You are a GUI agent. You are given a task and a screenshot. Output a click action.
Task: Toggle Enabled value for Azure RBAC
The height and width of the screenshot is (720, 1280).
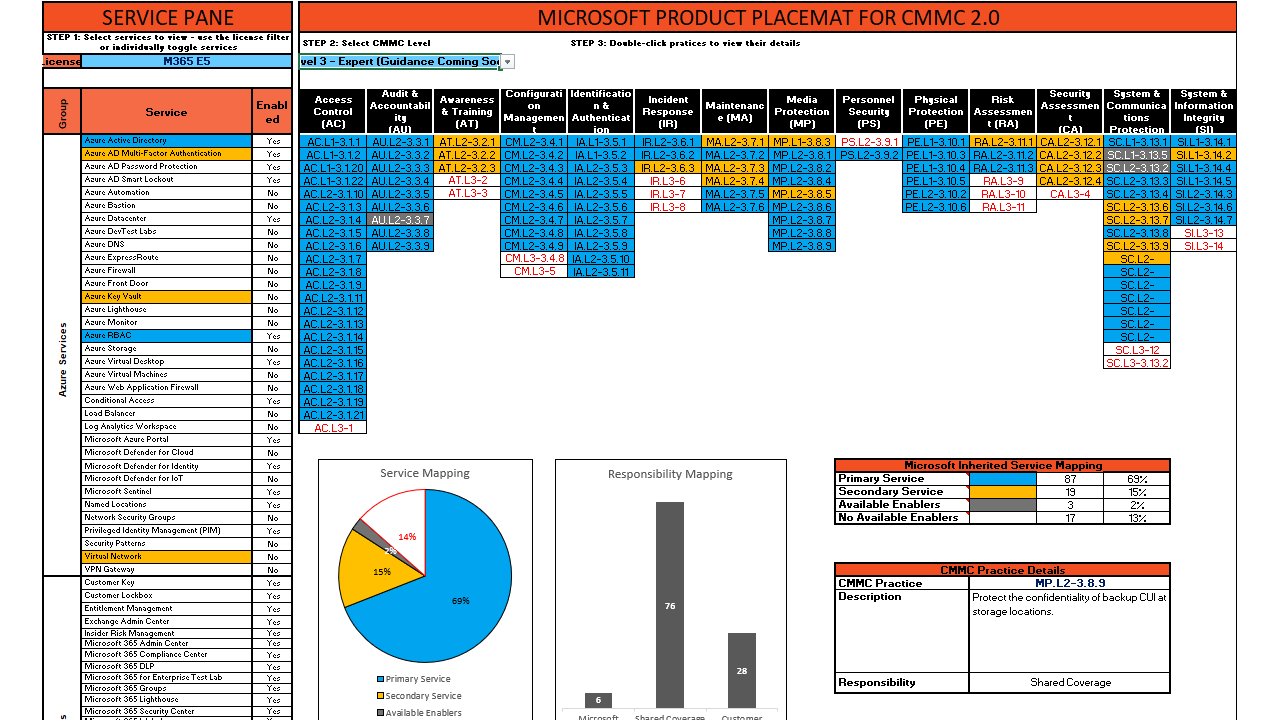(x=273, y=336)
